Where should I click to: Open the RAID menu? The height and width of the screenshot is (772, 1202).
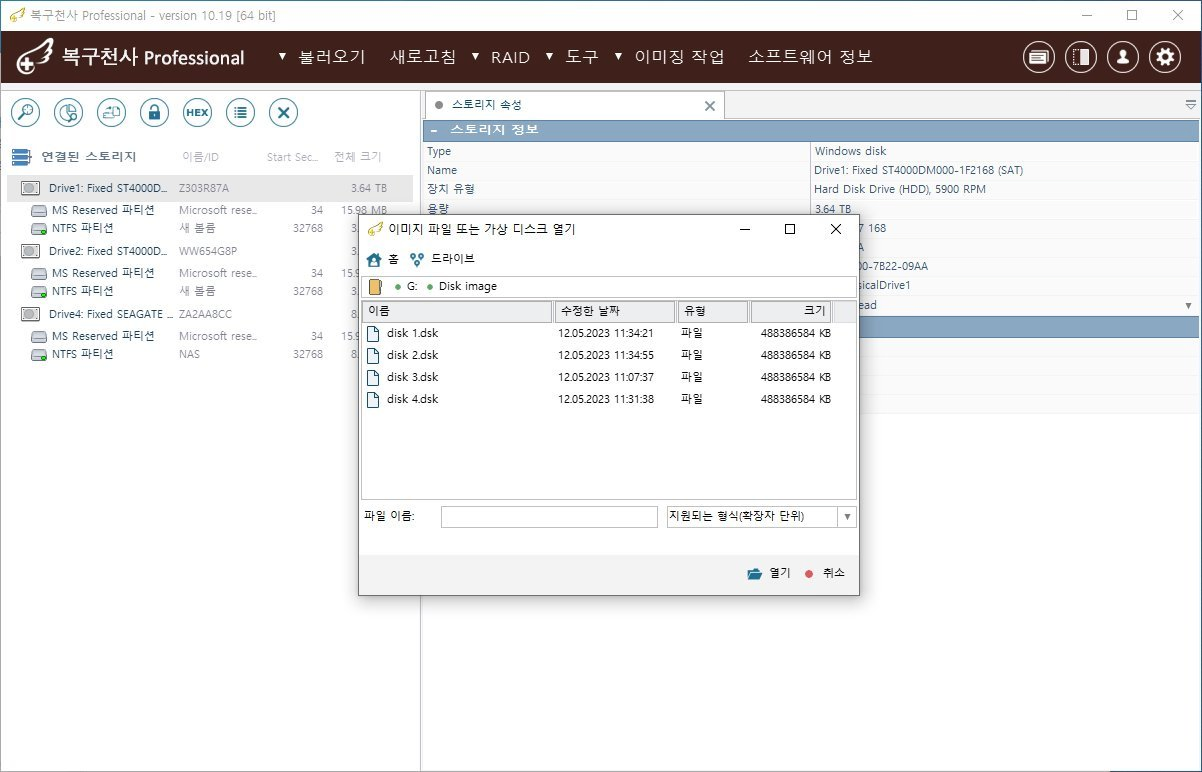coord(510,57)
